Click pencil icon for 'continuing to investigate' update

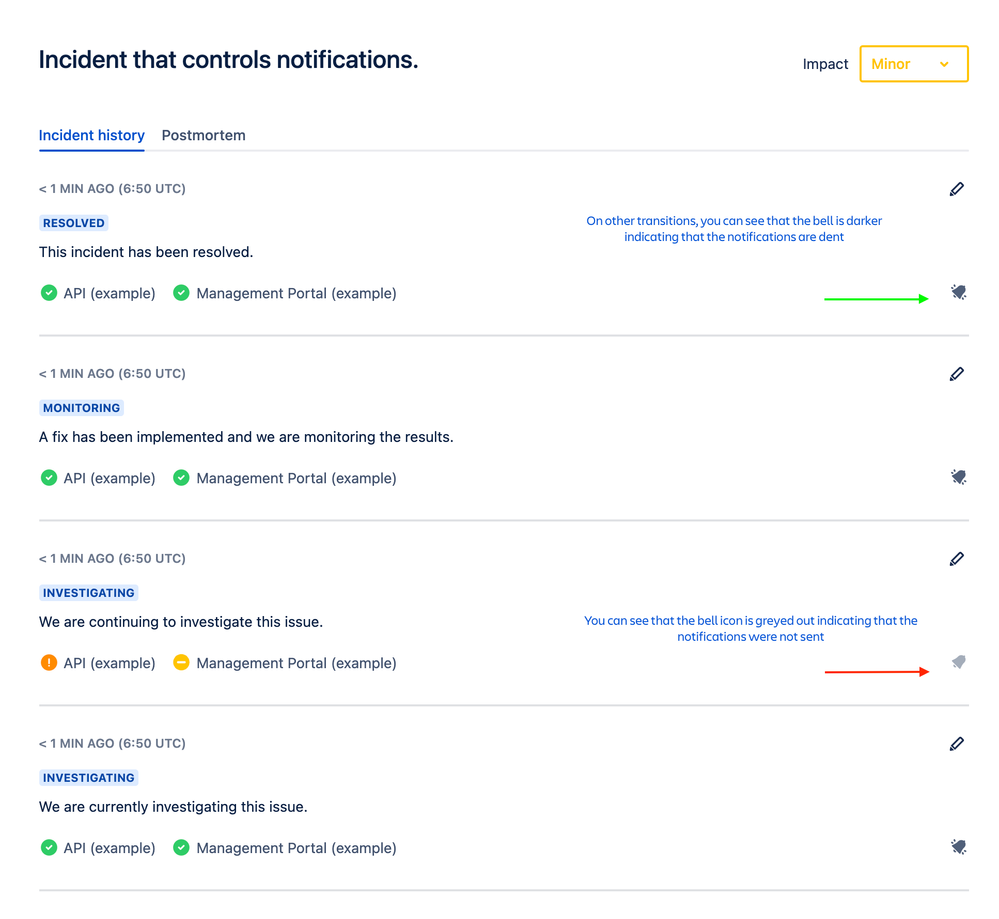pos(957,559)
